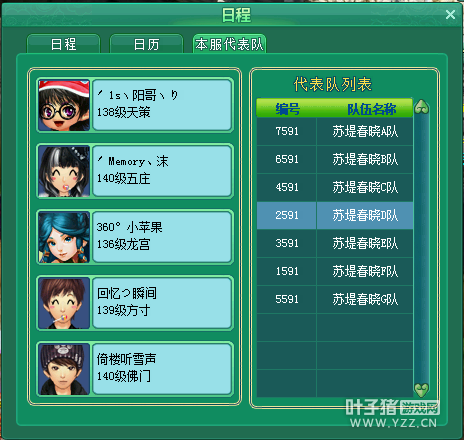464x440 pixels.
Task: Click the beanie avatar of 倚楼听雪声
Action: pos(64,369)
